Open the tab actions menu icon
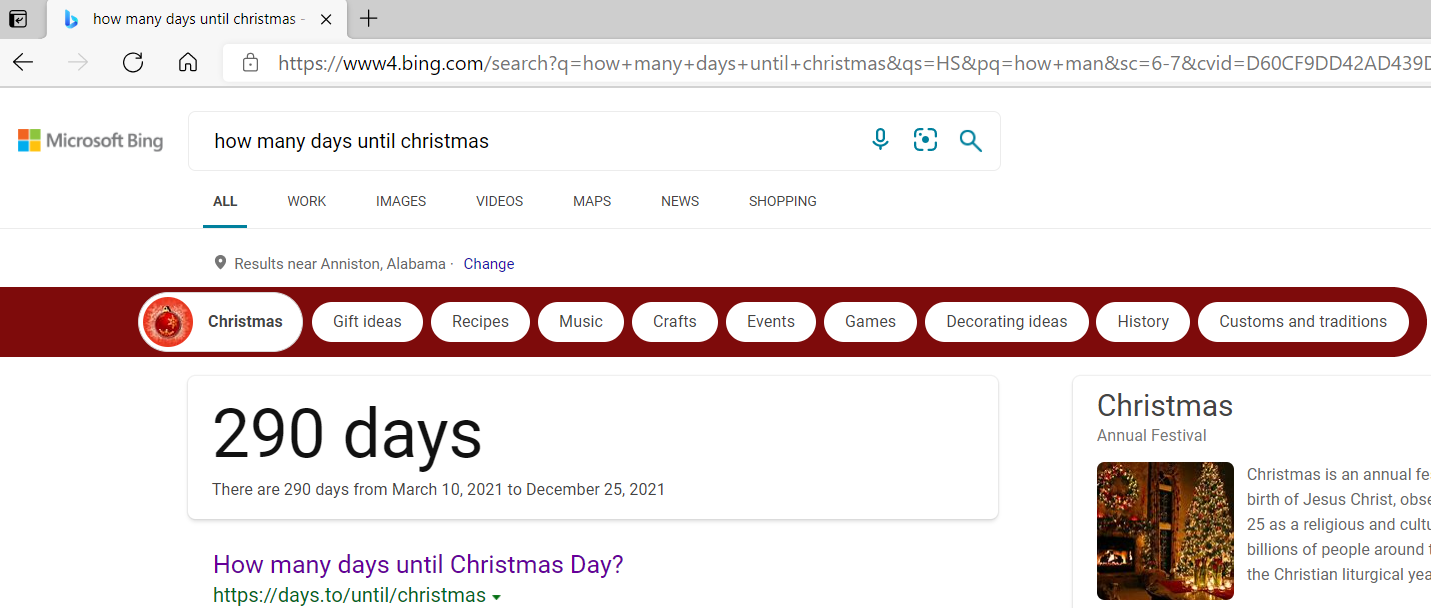Image resolution: width=1431 pixels, height=608 pixels. coord(18,19)
